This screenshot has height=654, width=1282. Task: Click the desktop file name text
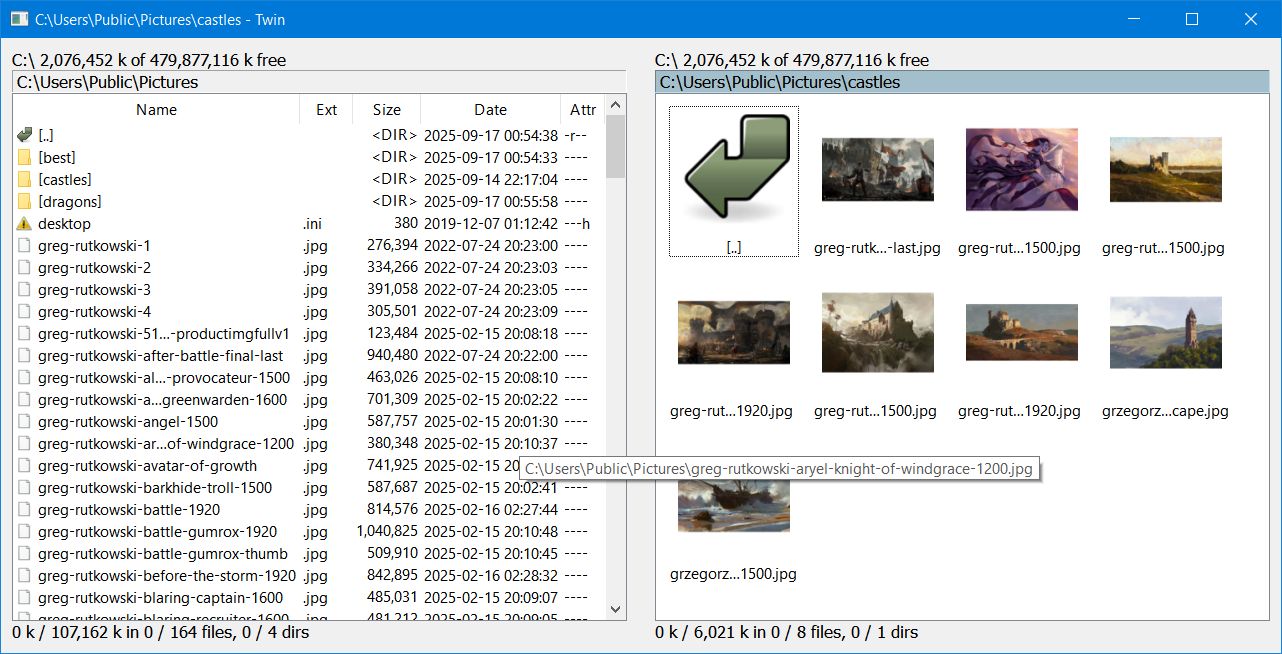(64, 223)
